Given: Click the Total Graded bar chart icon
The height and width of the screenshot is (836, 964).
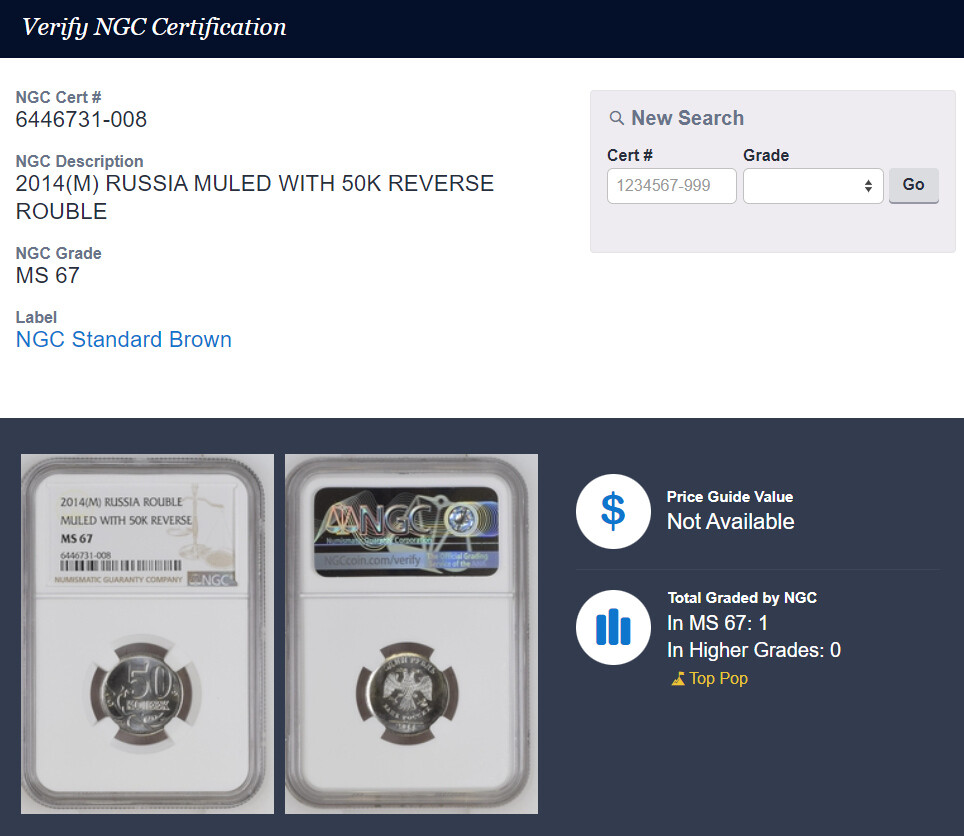Looking at the screenshot, I should [613, 627].
